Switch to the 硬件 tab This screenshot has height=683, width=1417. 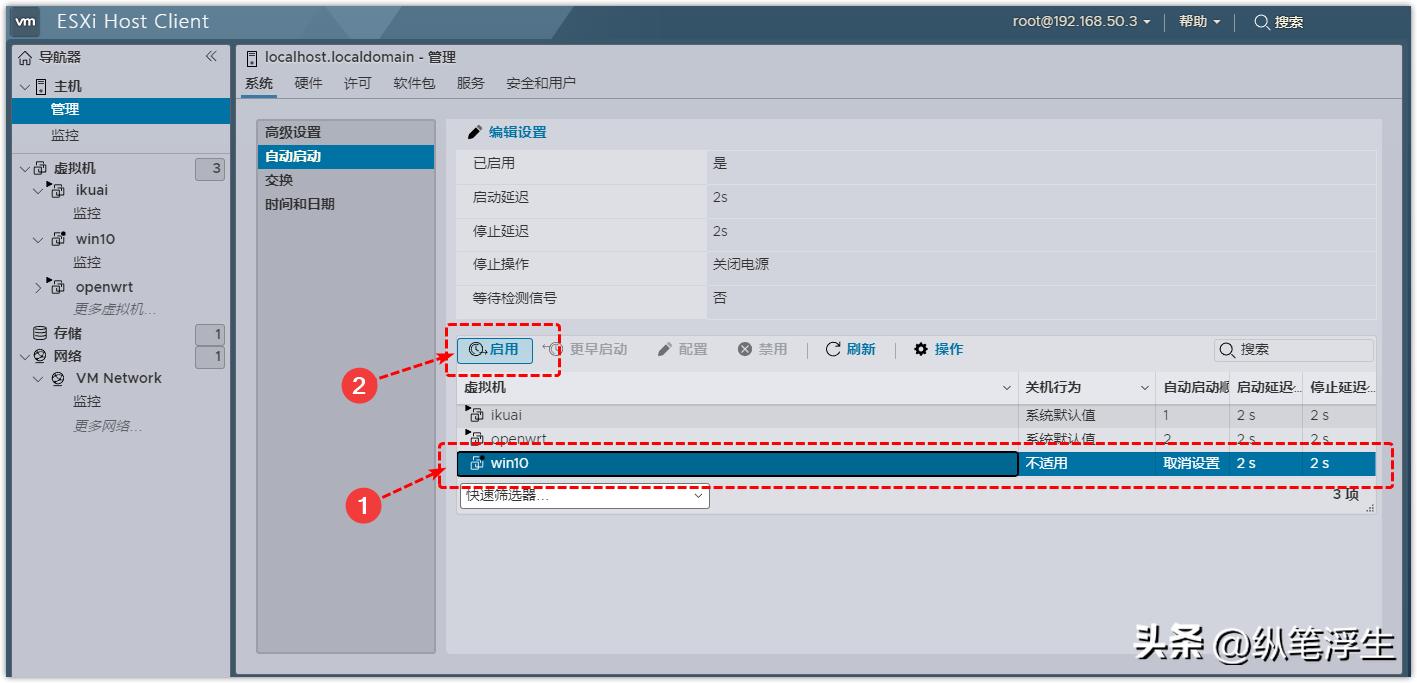307,83
